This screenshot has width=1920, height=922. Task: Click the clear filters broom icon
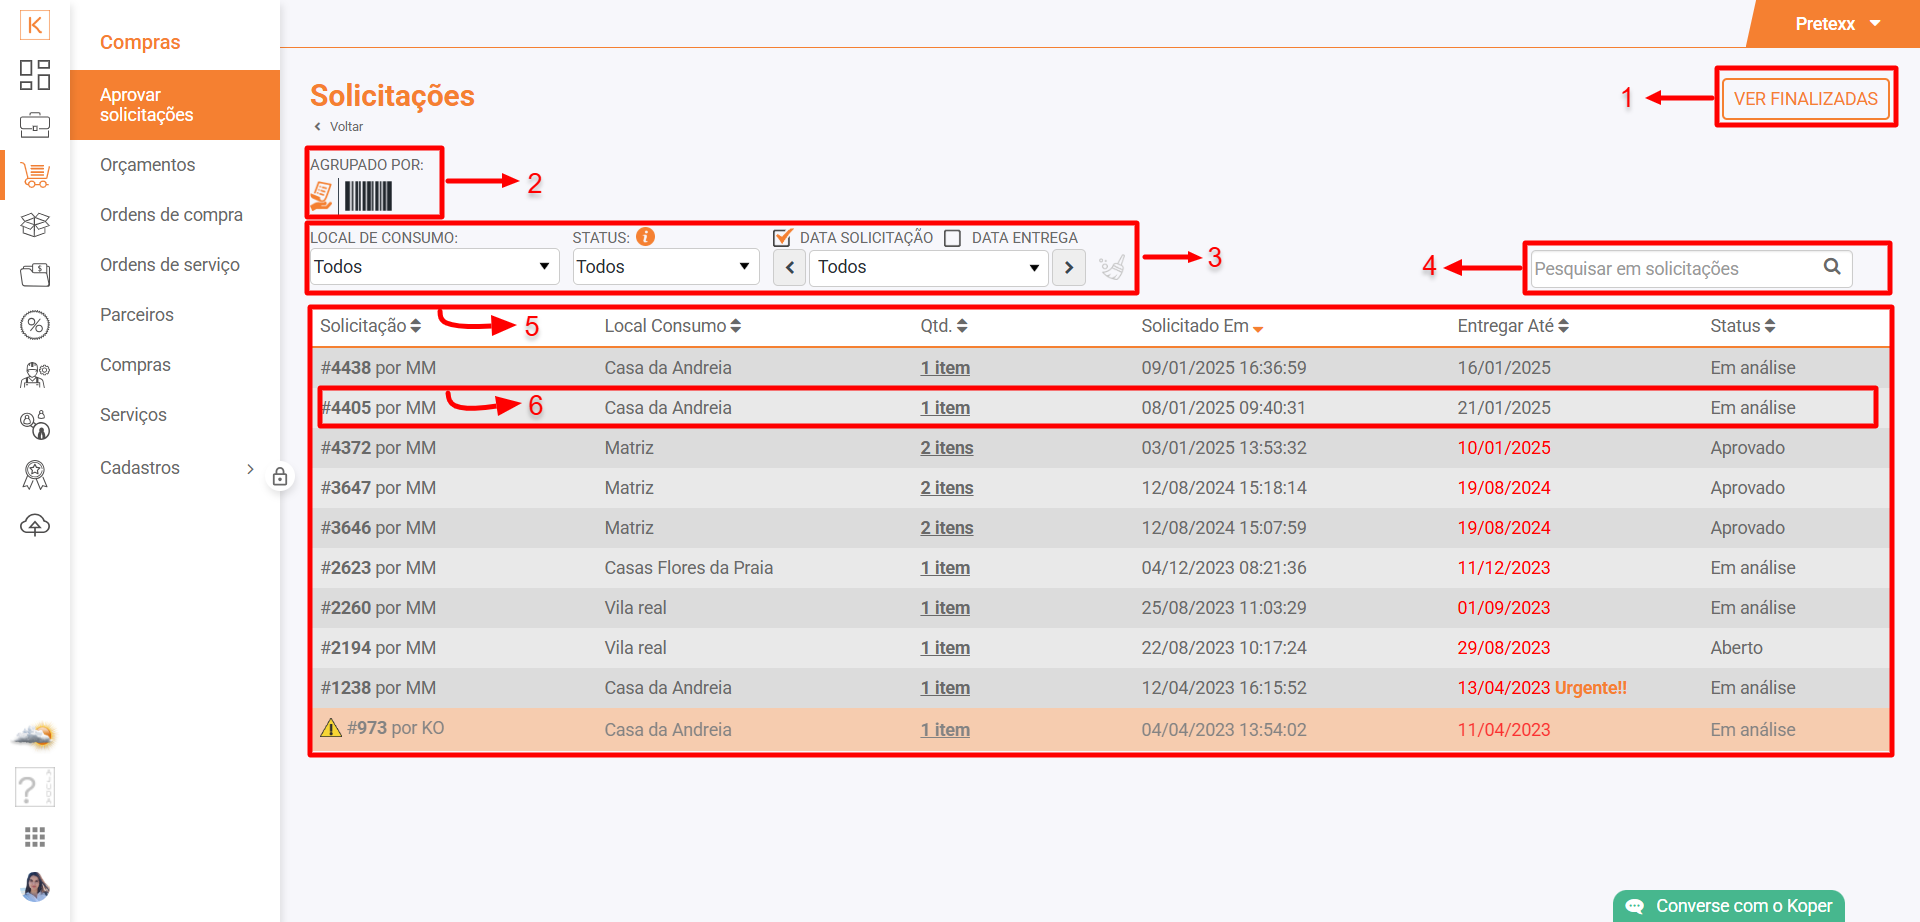pos(1112,268)
